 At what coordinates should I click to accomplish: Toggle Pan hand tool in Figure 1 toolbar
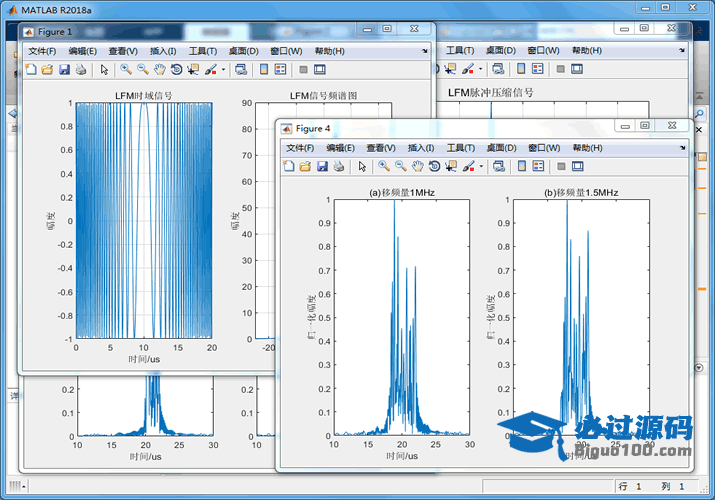click(160, 70)
